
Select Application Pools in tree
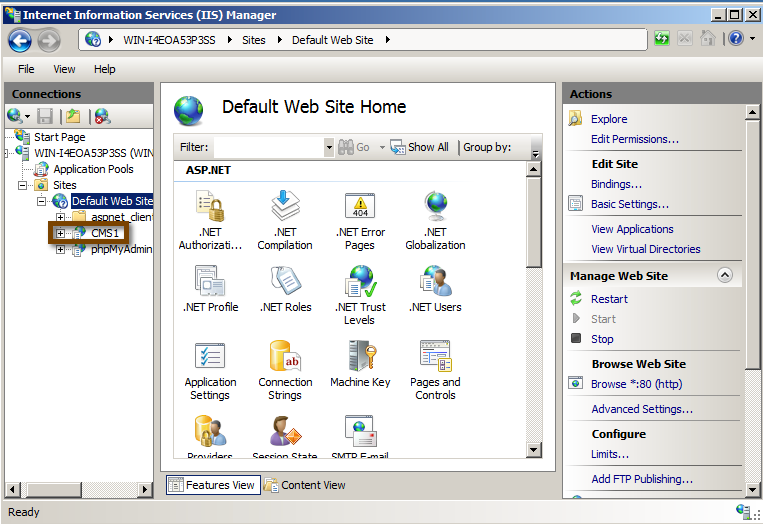click(93, 169)
